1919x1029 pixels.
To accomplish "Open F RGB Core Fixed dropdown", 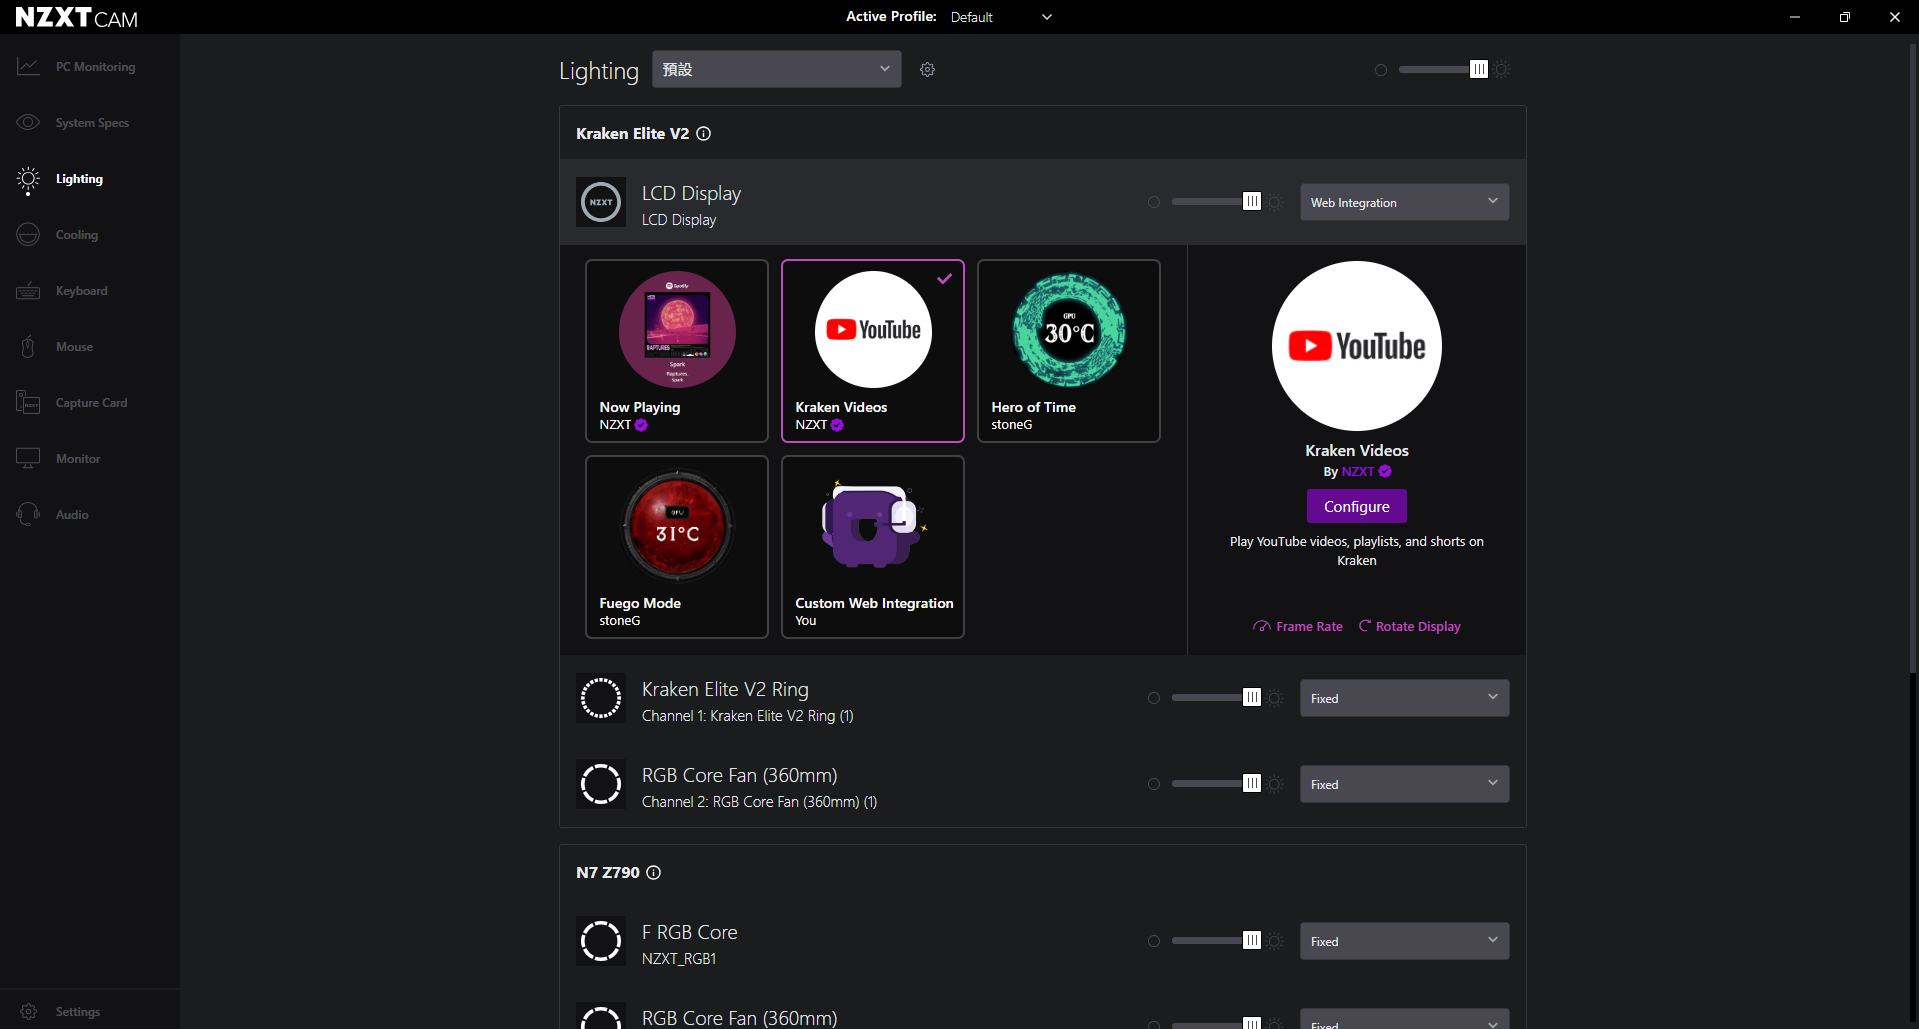I will click(x=1404, y=941).
